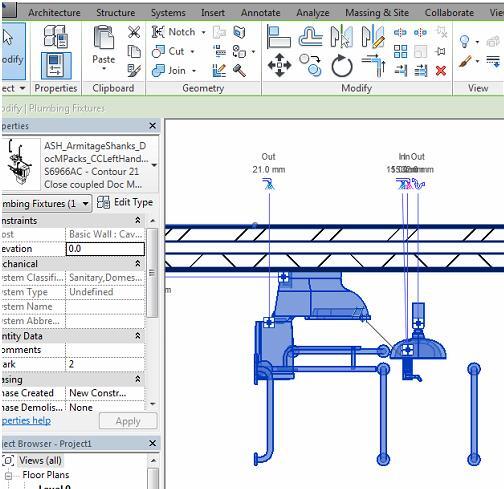The image size is (504, 489).
Task: Activate the Rotate tool icon
Action: coord(342,66)
